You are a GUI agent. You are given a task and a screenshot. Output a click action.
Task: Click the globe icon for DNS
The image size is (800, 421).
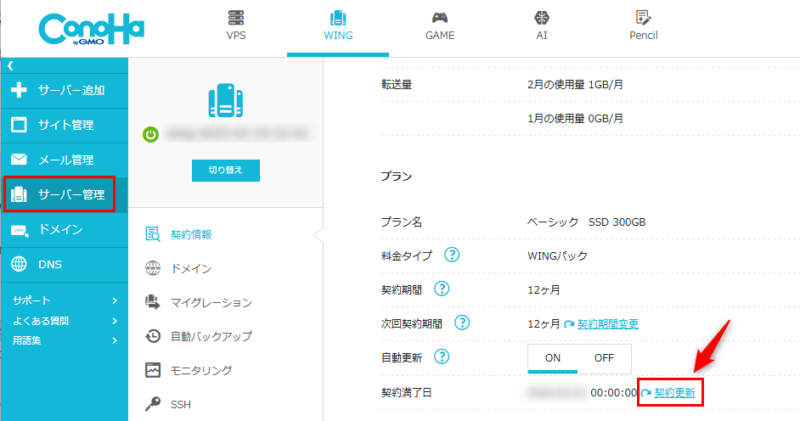coord(19,264)
